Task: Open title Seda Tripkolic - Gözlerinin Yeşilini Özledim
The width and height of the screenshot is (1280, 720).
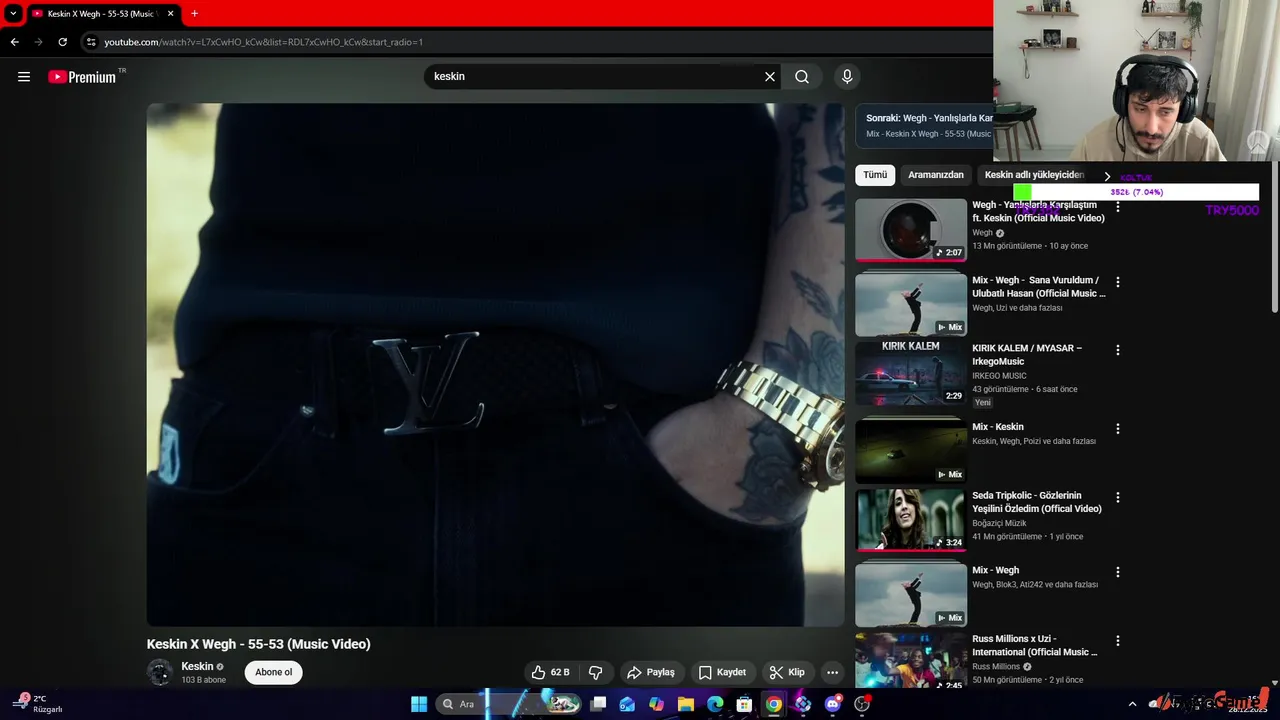Action: [1037, 502]
